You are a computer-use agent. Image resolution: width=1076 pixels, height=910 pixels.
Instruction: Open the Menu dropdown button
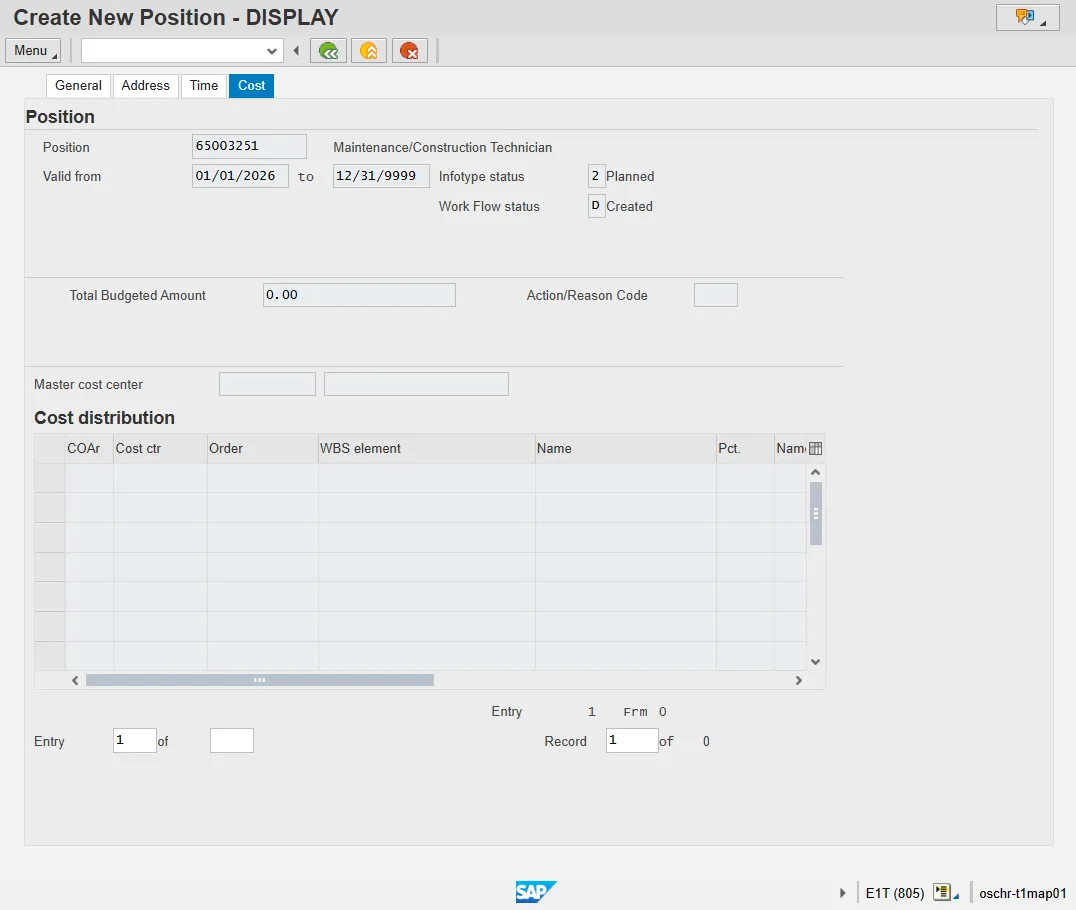[33, 51]
